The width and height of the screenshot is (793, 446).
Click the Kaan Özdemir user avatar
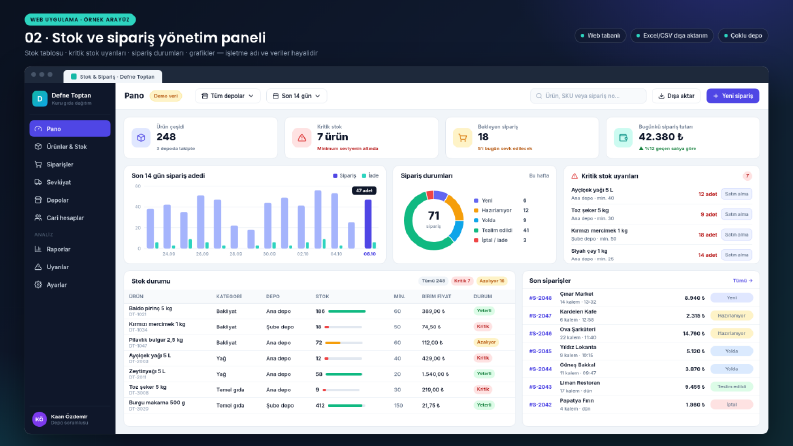(39, 419)
